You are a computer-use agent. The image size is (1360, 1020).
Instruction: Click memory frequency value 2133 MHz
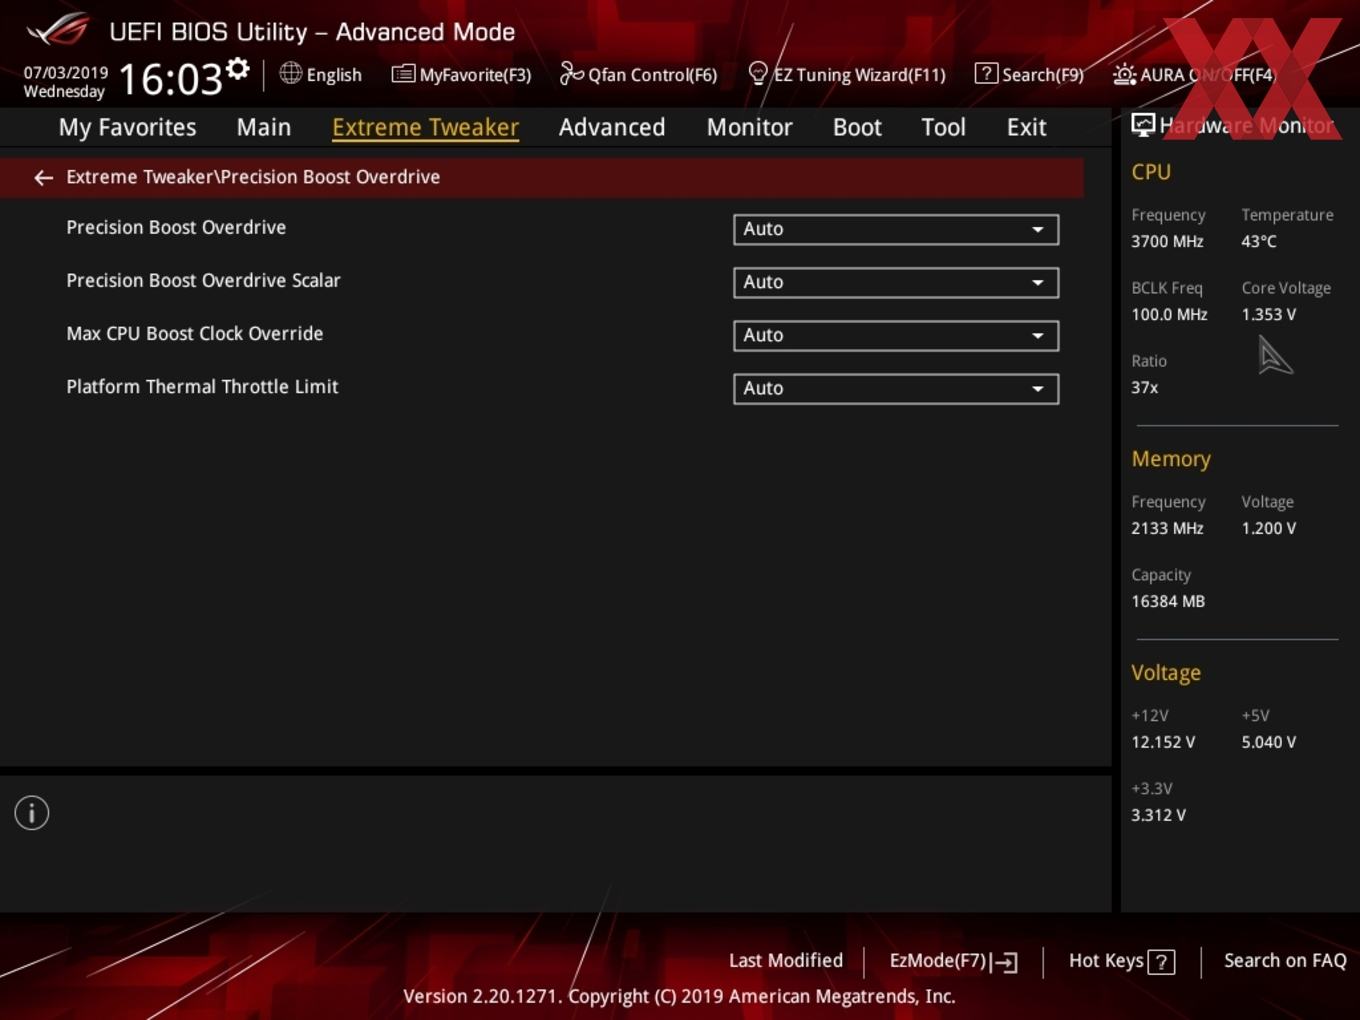pyautogui.click(x=1167, y=529)
